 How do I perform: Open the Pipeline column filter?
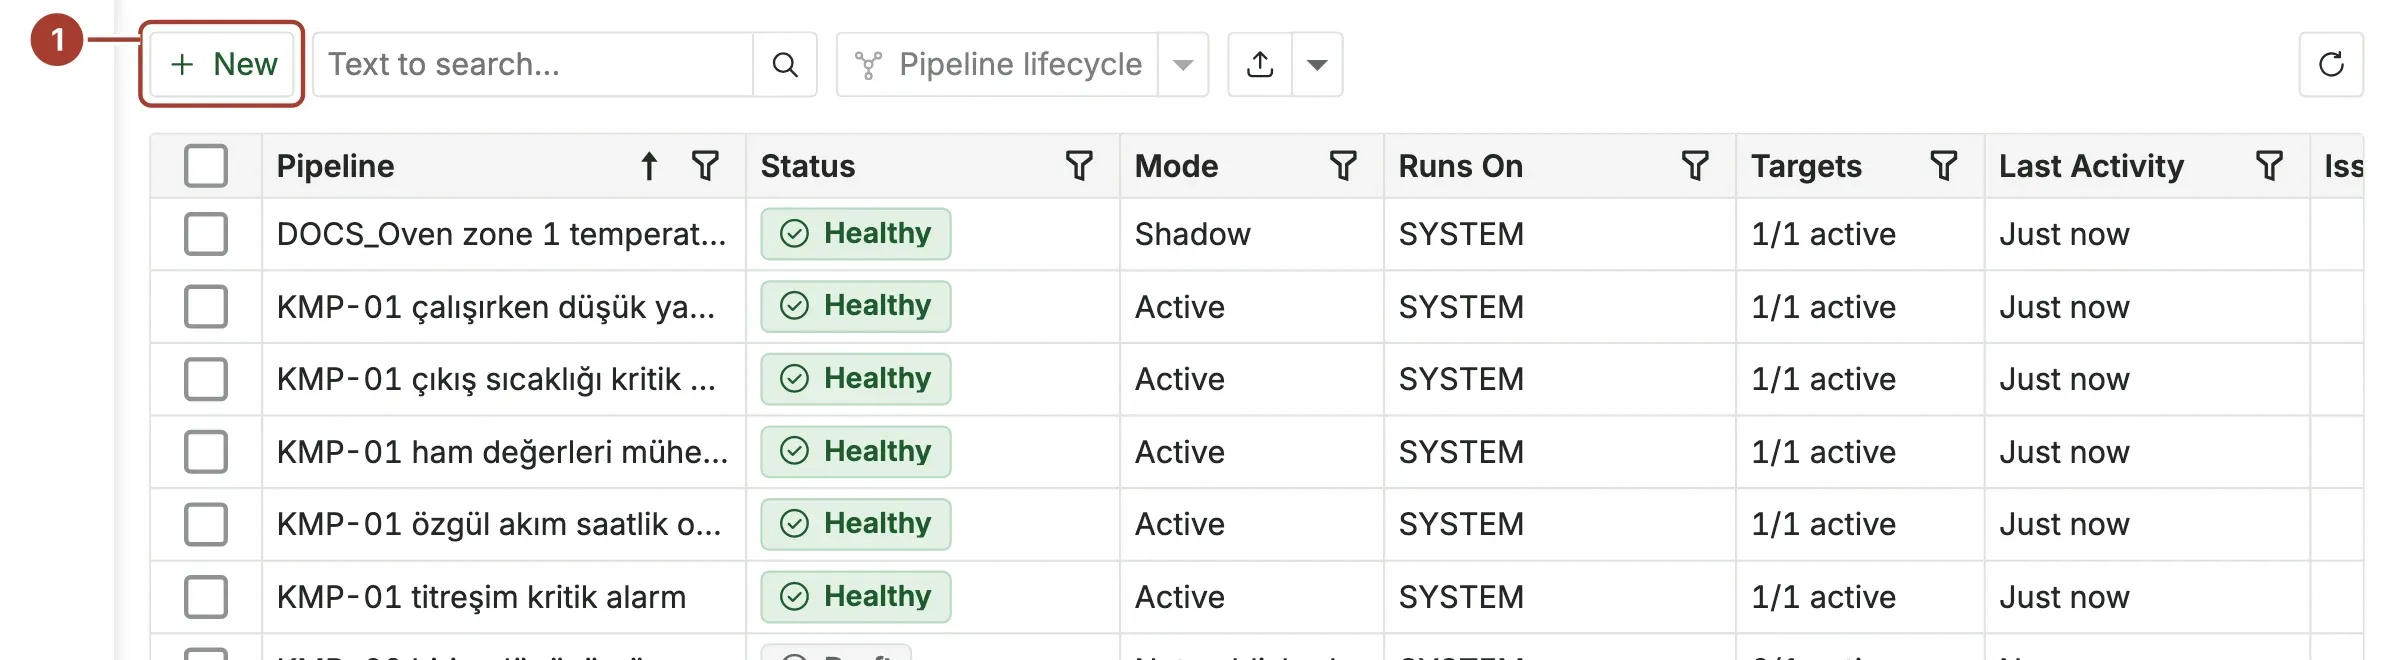(x=705, y=166)
